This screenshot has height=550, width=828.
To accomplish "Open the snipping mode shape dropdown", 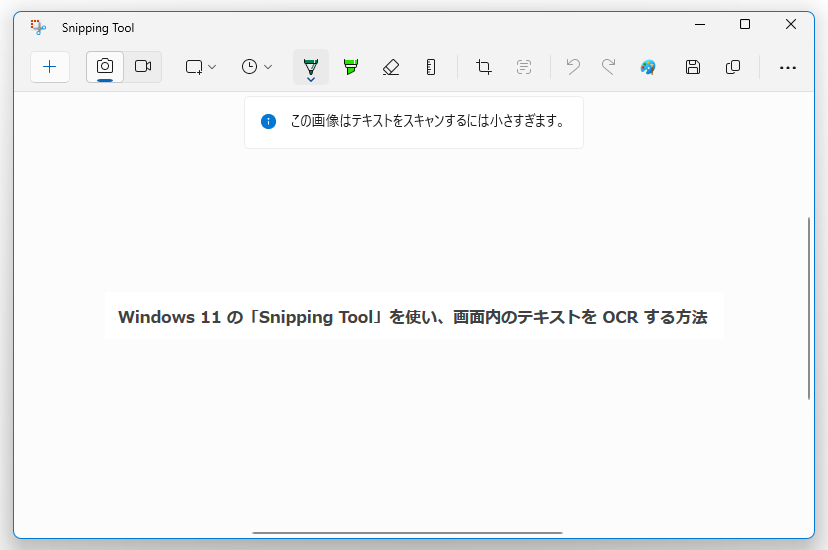I will point(201,67).
